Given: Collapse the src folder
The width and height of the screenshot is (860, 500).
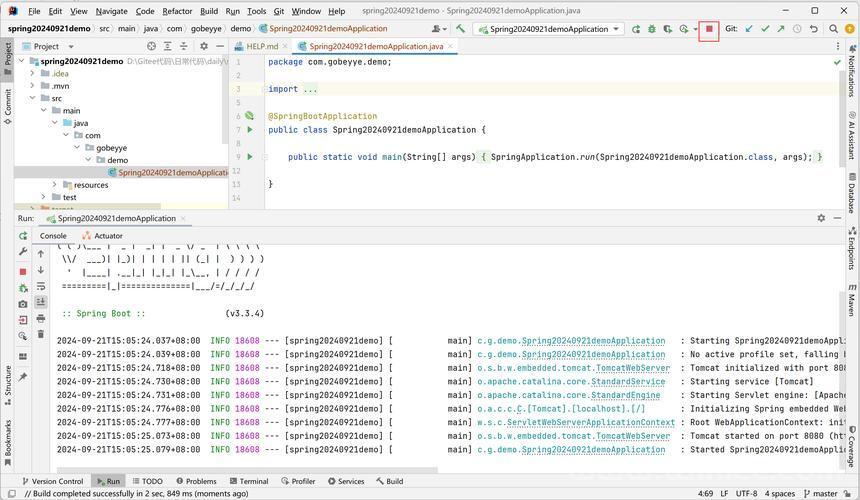Looking at the screenshot, I should point(32,98).
